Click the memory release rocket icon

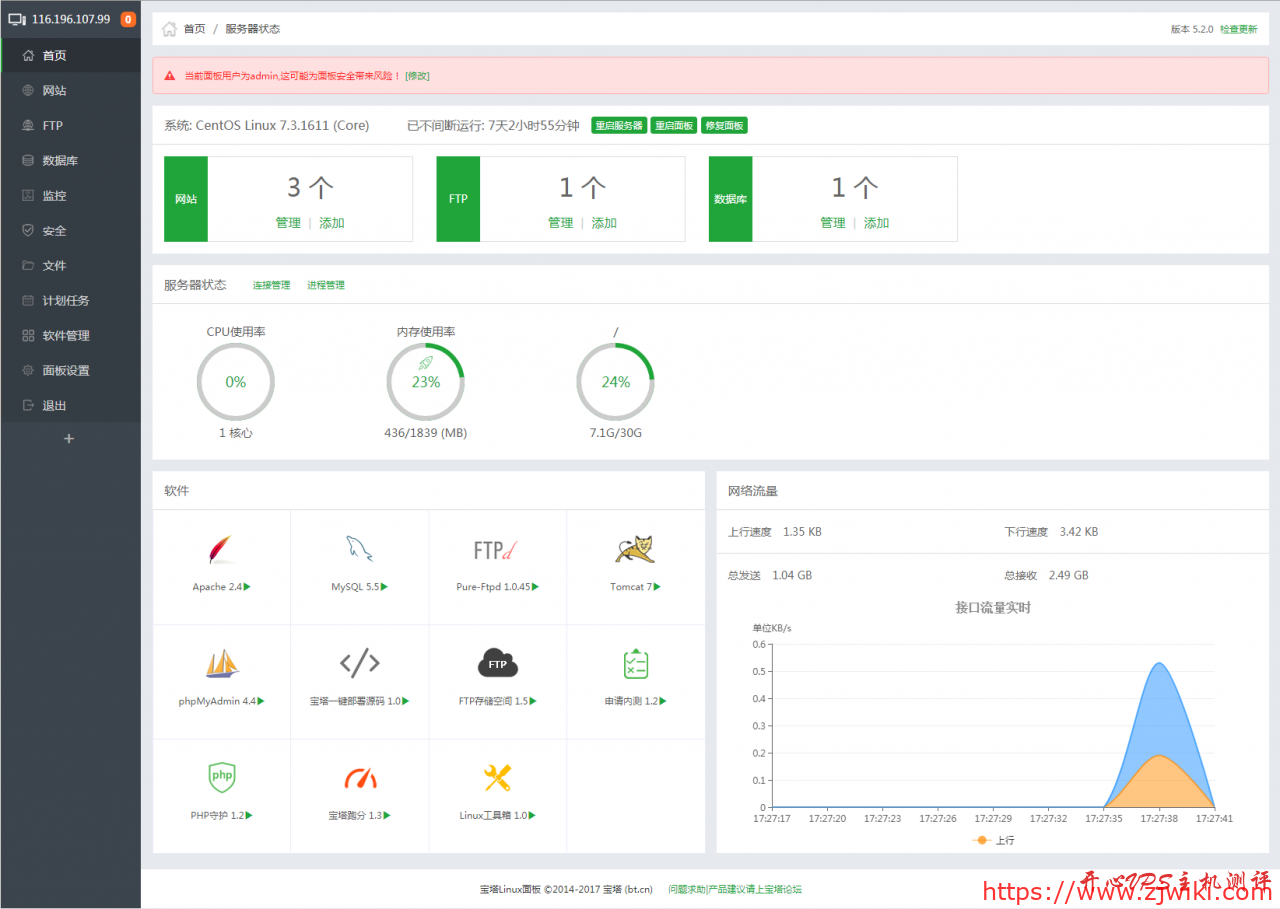[x=425, y=363]
